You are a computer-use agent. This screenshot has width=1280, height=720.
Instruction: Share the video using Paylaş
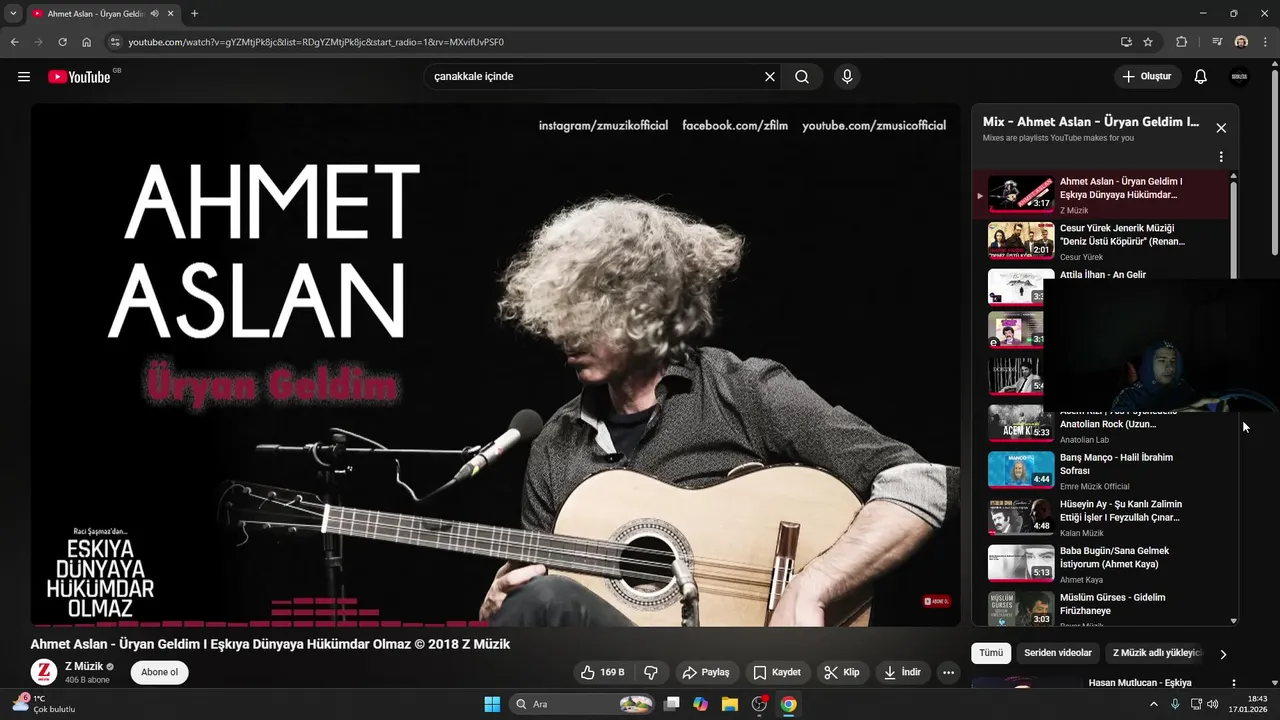(x=706, y=673)
